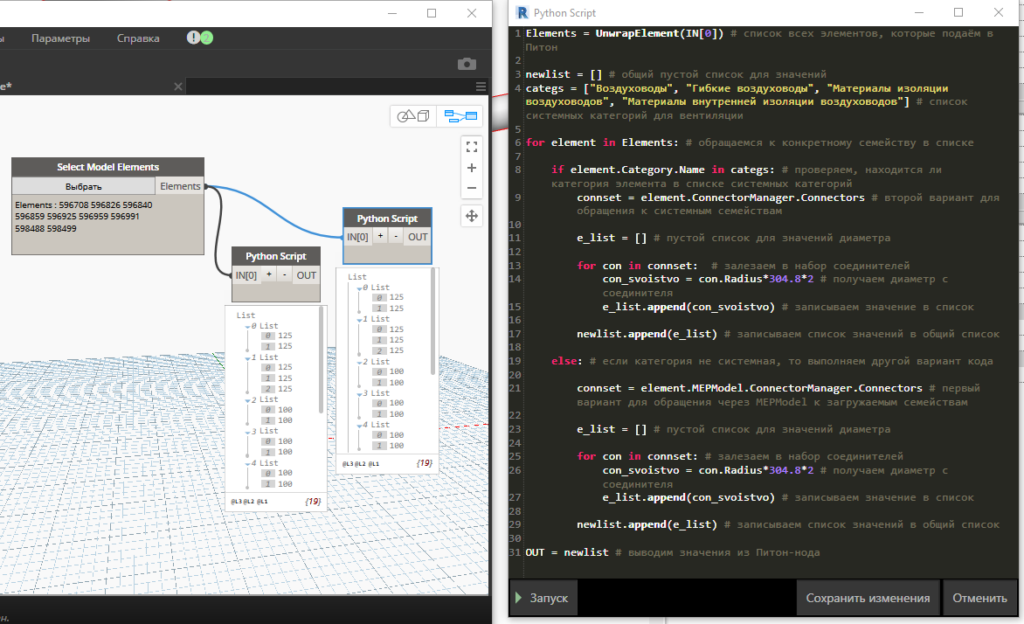Minimize the Python Script editor window

coord(918,12)
